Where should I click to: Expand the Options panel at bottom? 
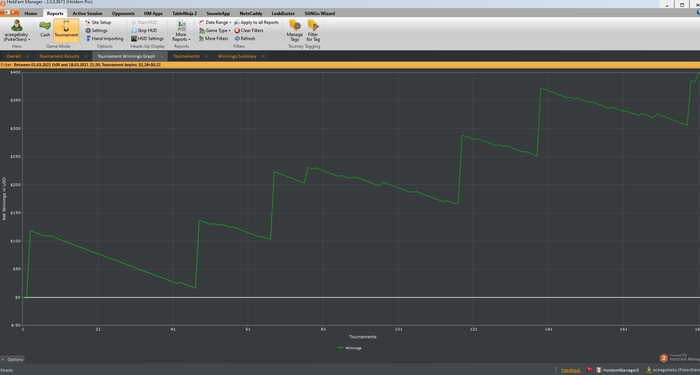12,359
